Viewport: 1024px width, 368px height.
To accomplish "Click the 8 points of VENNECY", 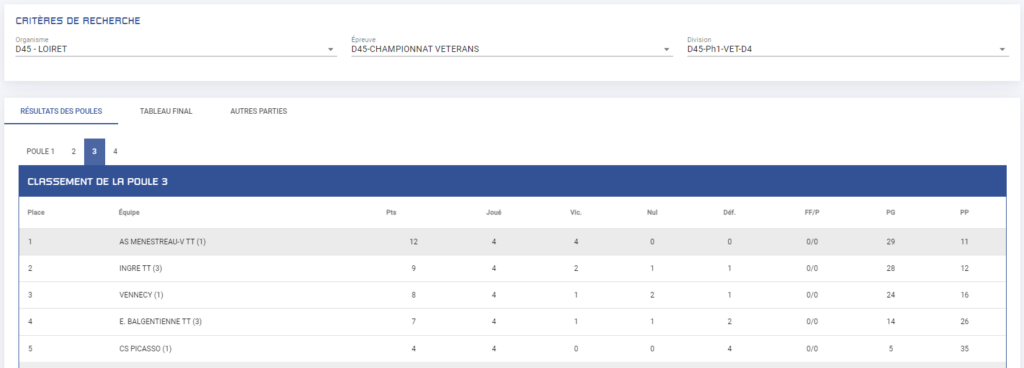I will click(x=413, y=295).
